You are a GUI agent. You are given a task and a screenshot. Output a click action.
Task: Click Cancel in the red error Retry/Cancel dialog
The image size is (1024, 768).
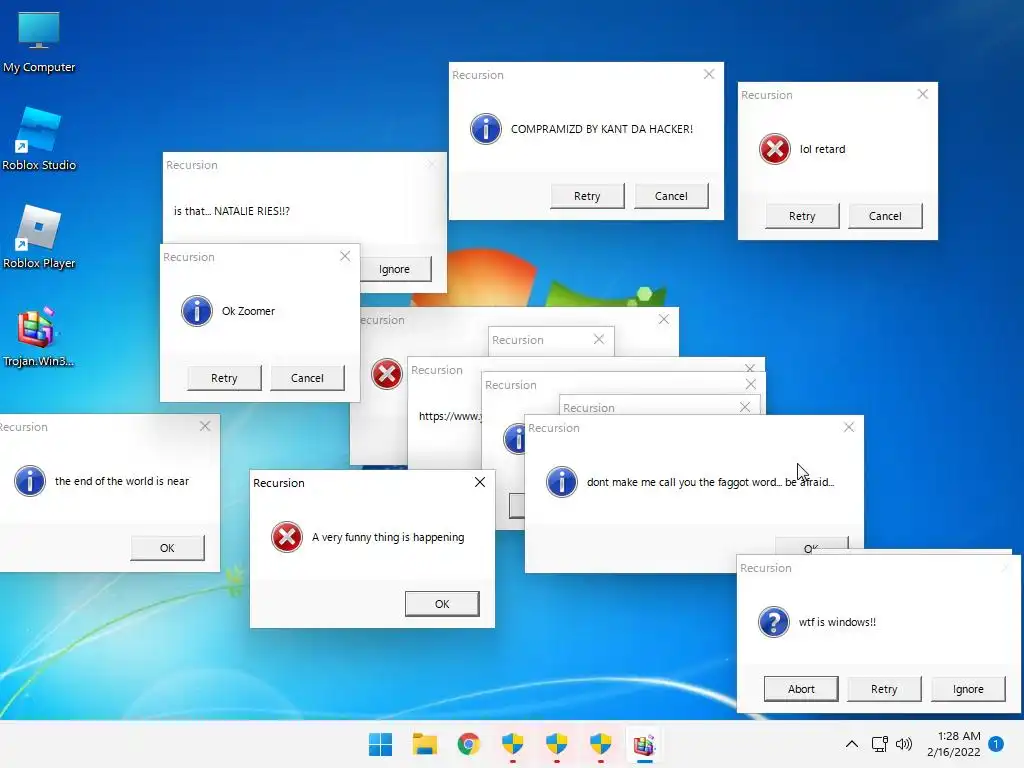click(x=886, y=216)
